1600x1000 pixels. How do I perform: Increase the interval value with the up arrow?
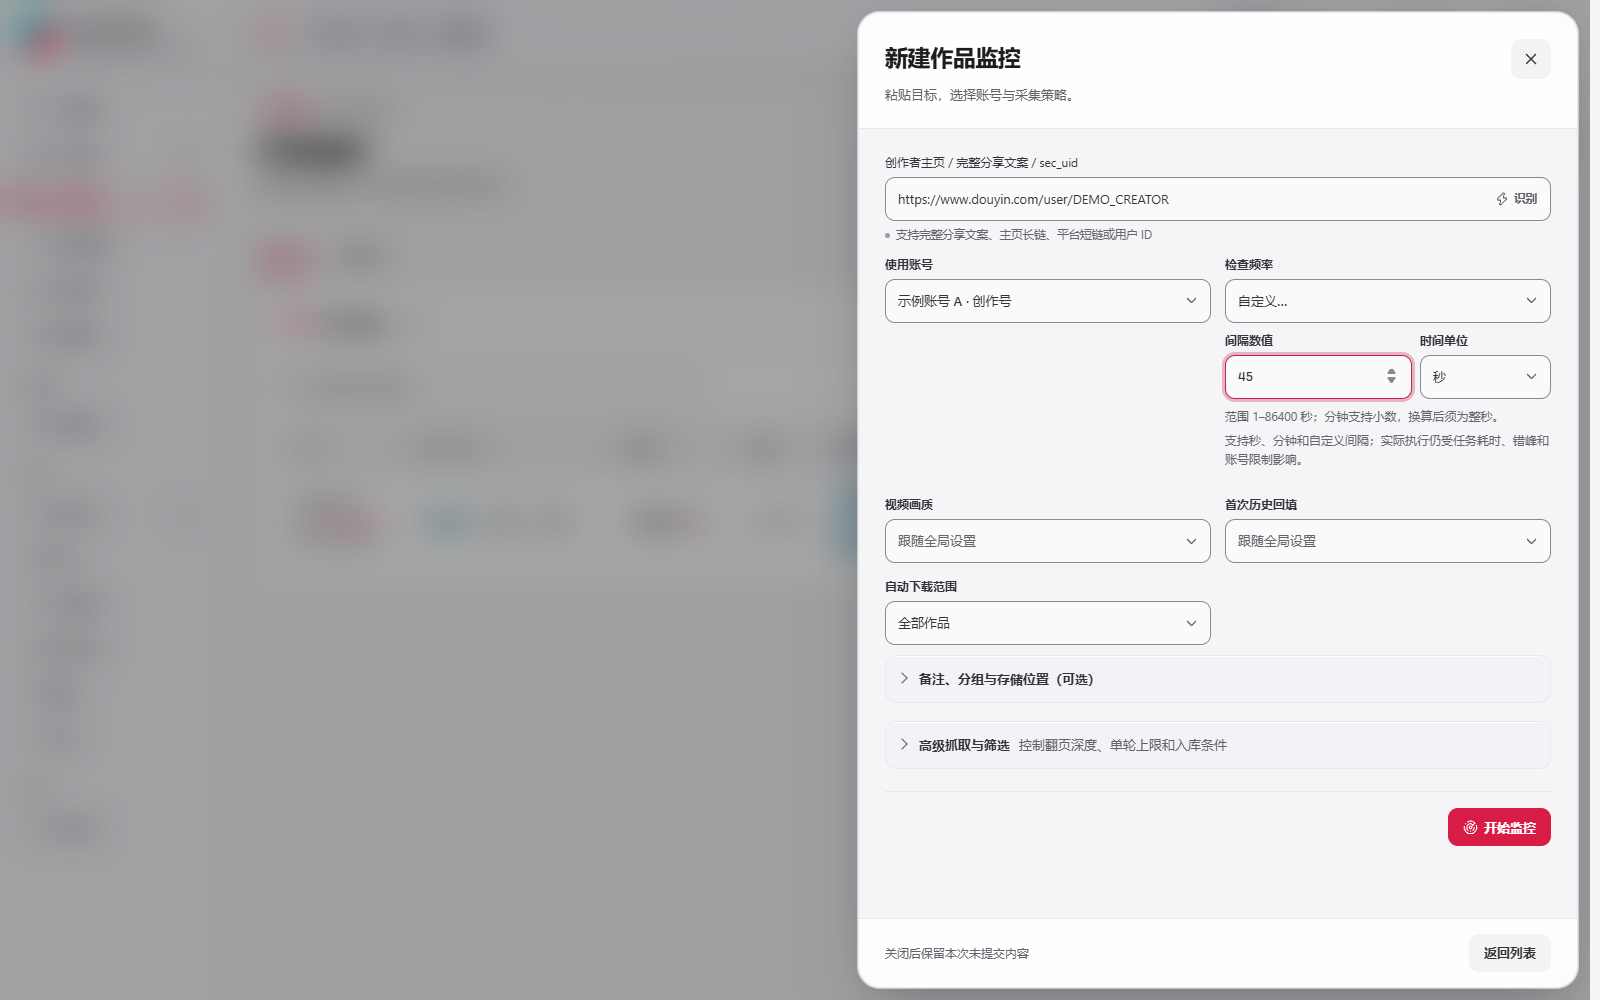pos(1391,372)
